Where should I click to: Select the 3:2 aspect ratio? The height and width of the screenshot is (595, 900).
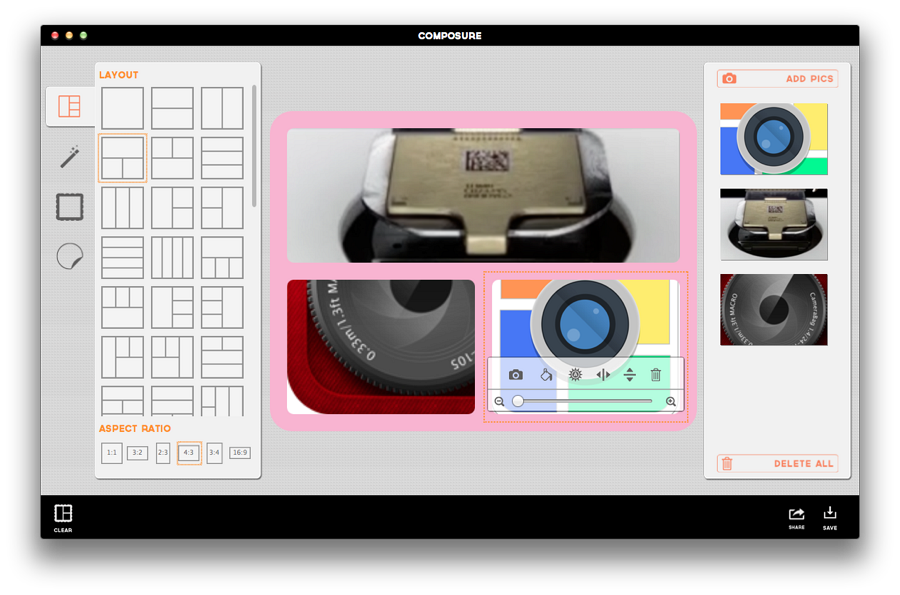pyautogui.click(x=137, y=453)
